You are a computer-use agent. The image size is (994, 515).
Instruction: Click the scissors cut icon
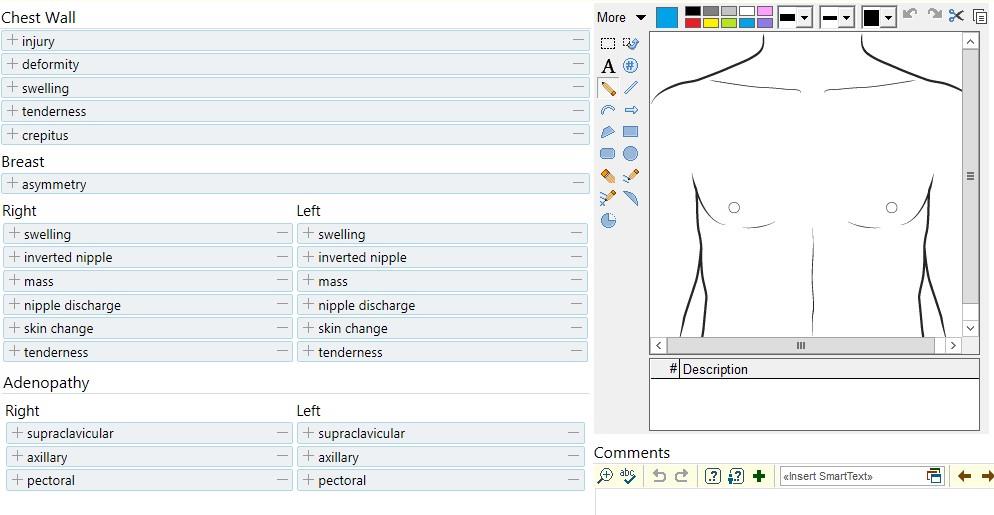[x=957, y=16]
